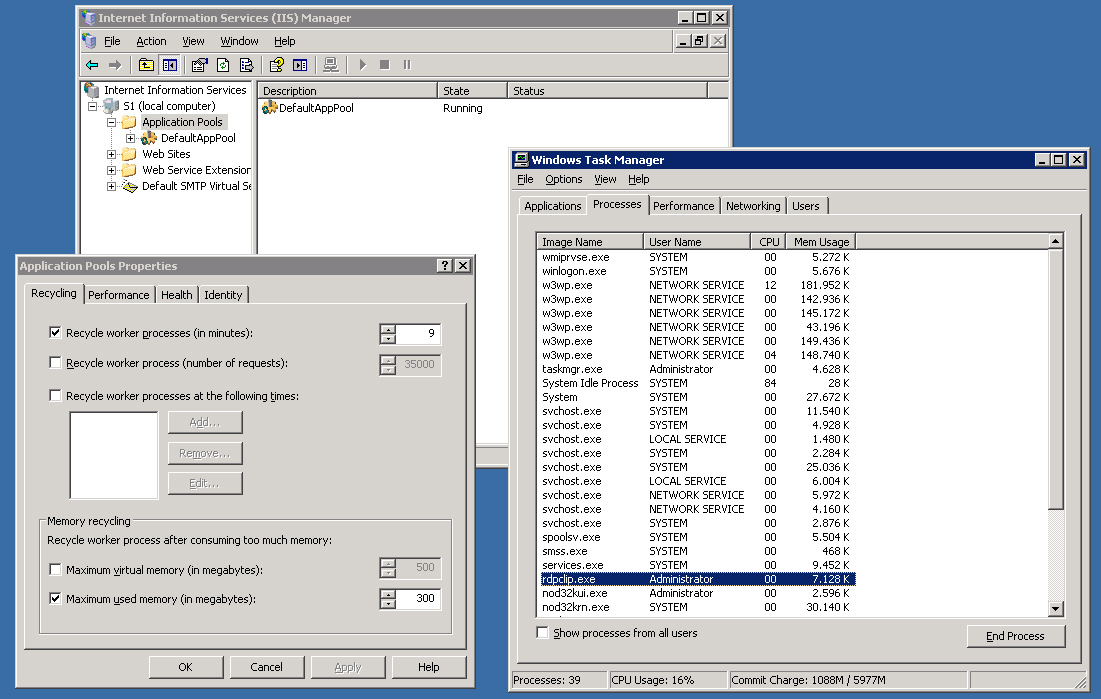
Task: Open the Users tab in Task Manager
Action: (x=805, y=206)
